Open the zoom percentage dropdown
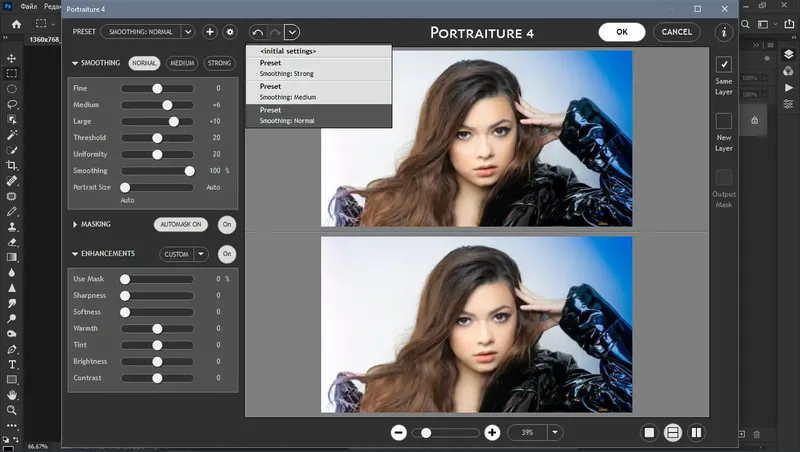The width and height of the screenshot is (800, 452). 554,432
